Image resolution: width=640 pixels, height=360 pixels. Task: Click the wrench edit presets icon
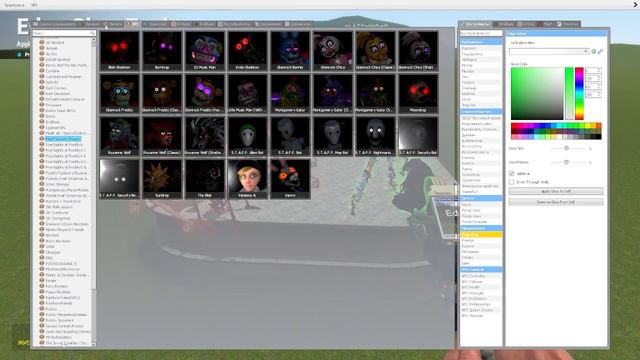[600, 51]
